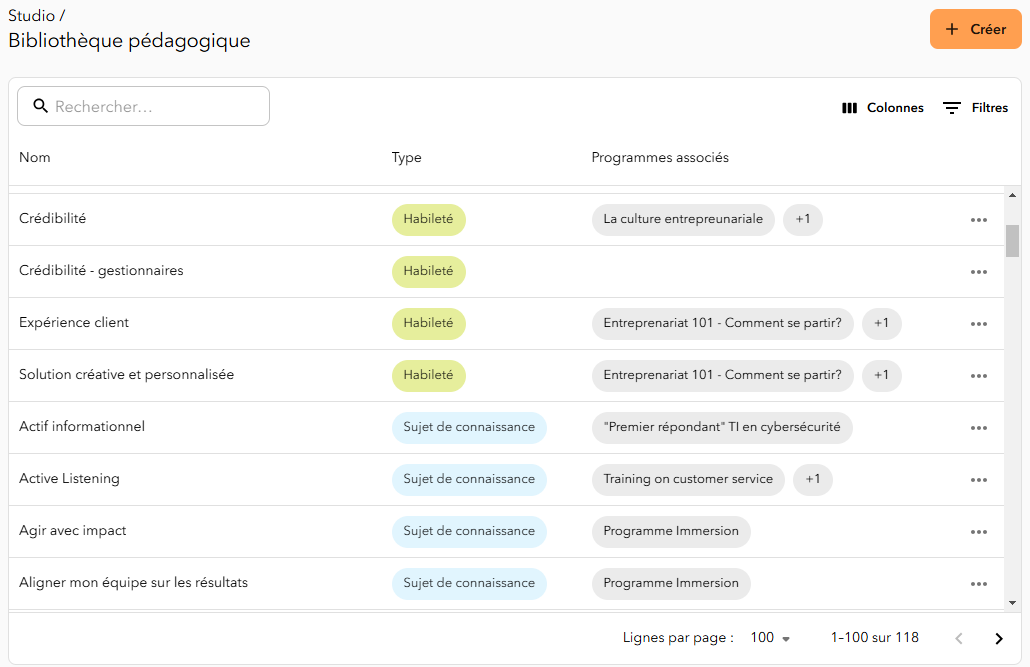The width and height of the screenshot is (1030, 667).
Task: Expand +1 programs on Active Listening row
Action: pos(813,478)
